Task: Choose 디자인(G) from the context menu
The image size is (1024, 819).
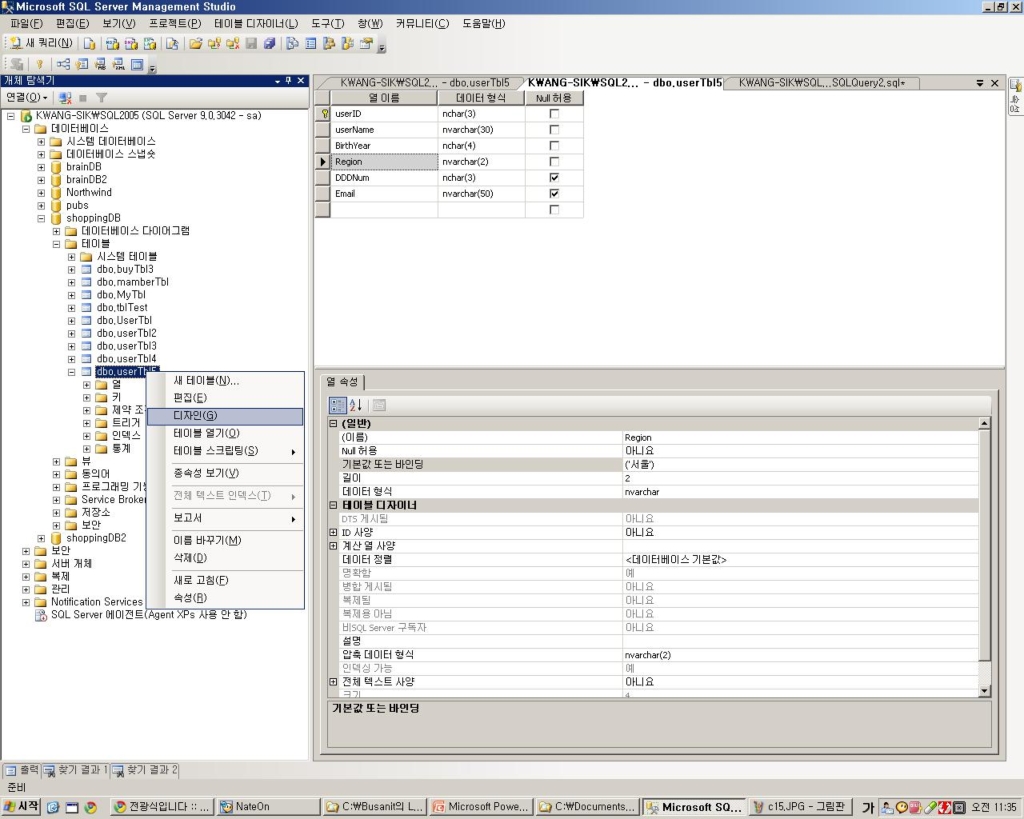Action: point(225,415)
